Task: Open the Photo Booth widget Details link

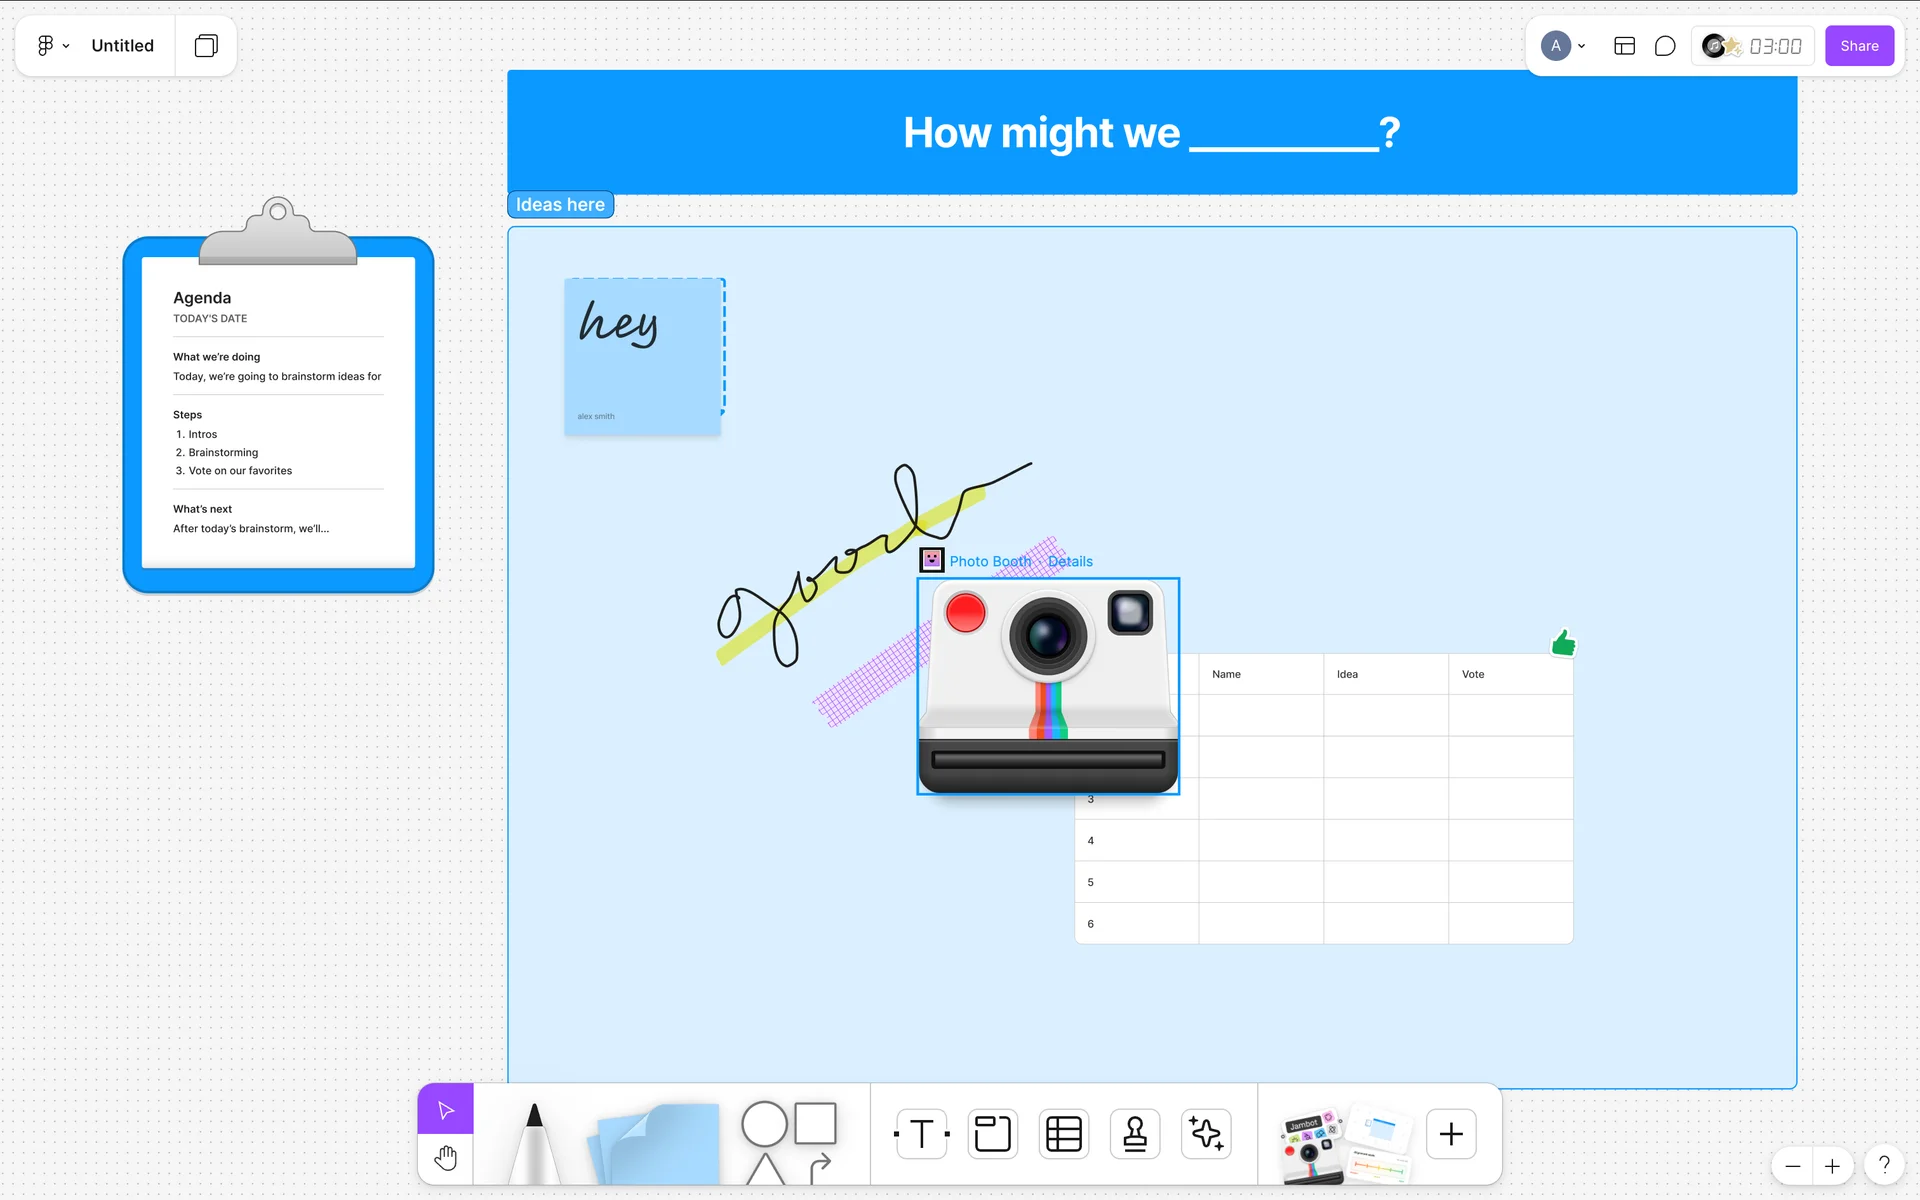Action: [x=1070, y=561]
